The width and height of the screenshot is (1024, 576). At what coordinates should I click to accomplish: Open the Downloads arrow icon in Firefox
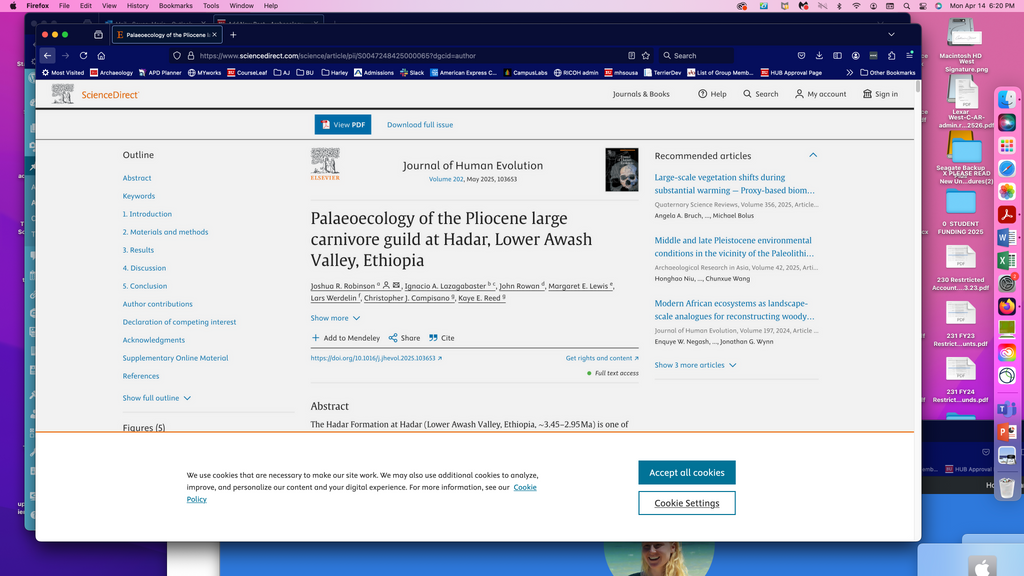pos(819,56)
